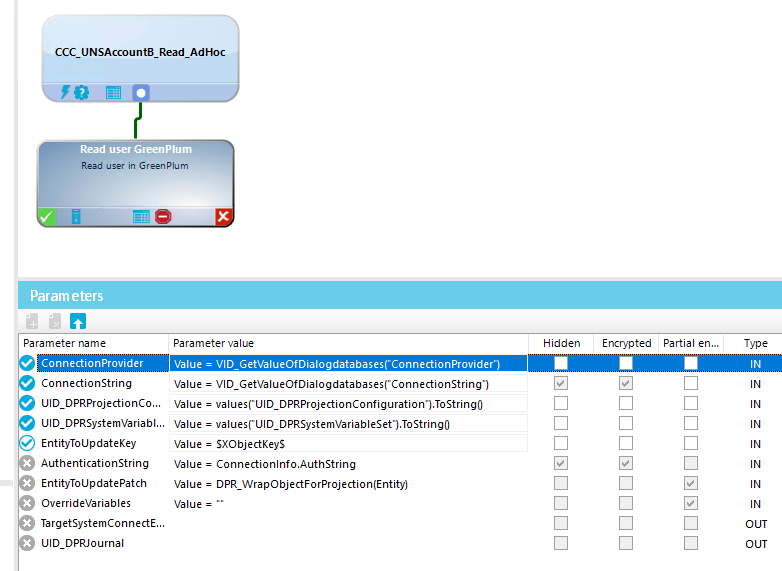Click the Parameter value column header

tap(348, 343)
